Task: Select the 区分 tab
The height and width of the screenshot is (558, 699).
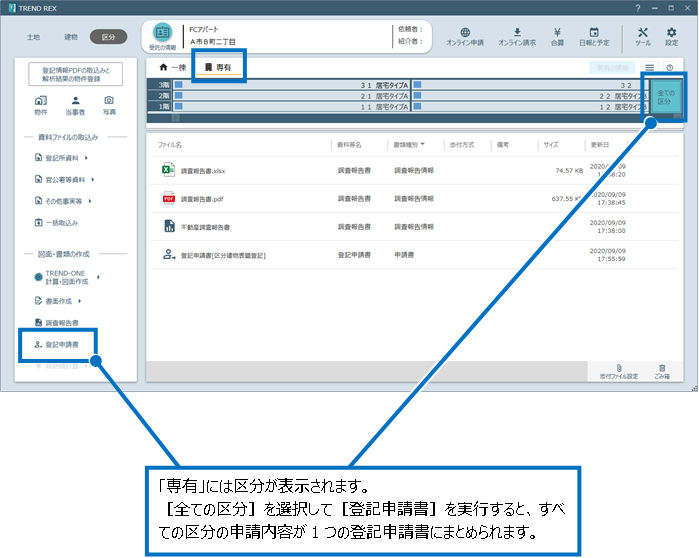Action: [108, 37]
